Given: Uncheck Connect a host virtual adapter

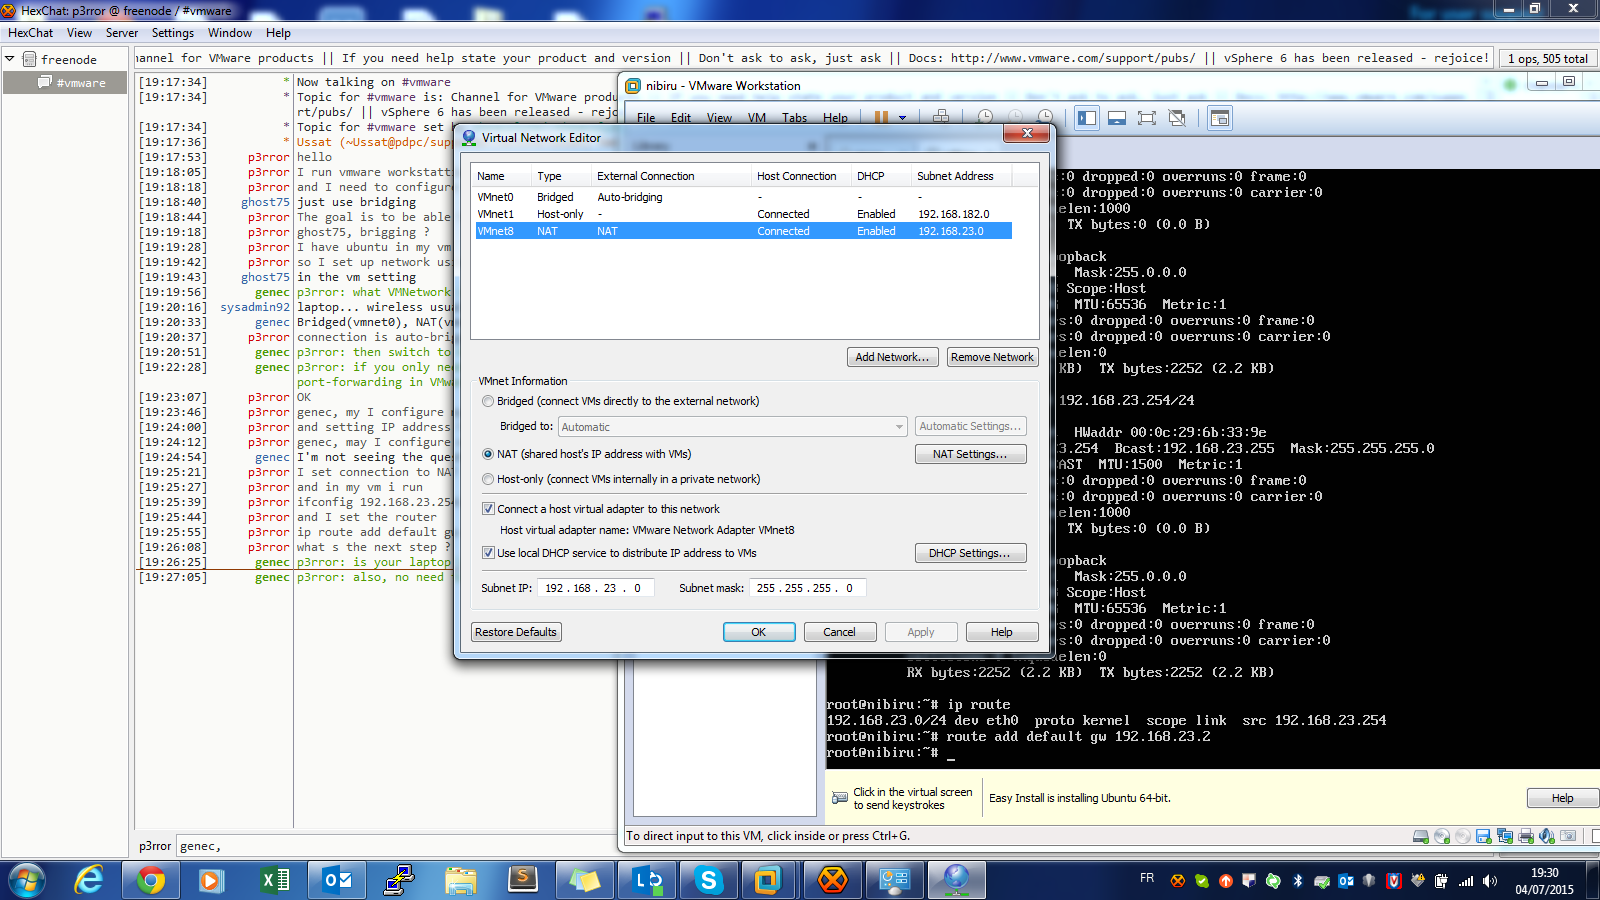Looking at the screenshot, I should coord(488,509).
